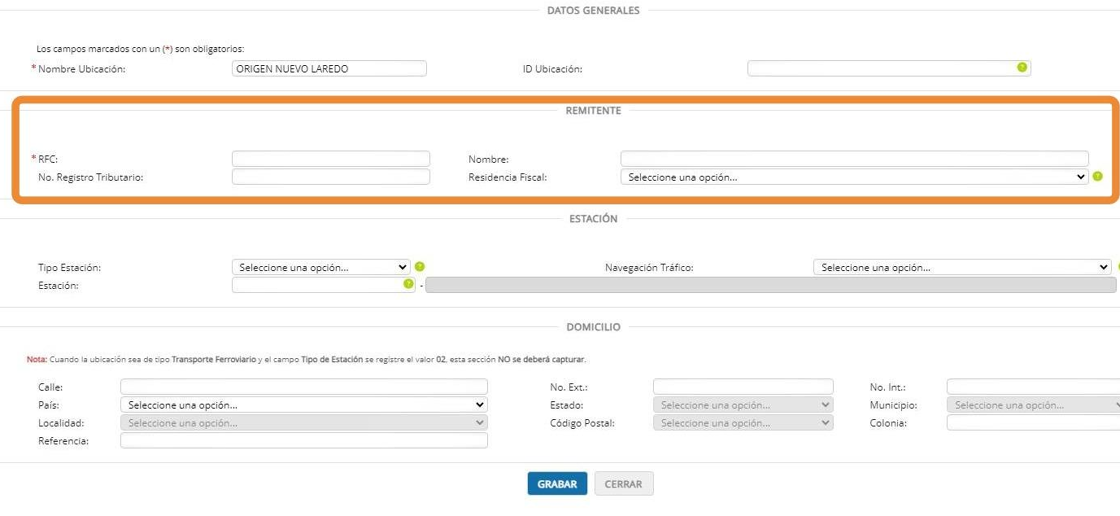Open the Residencia Fiscal dropdown
1120x516 pixels.
[854, 177]
